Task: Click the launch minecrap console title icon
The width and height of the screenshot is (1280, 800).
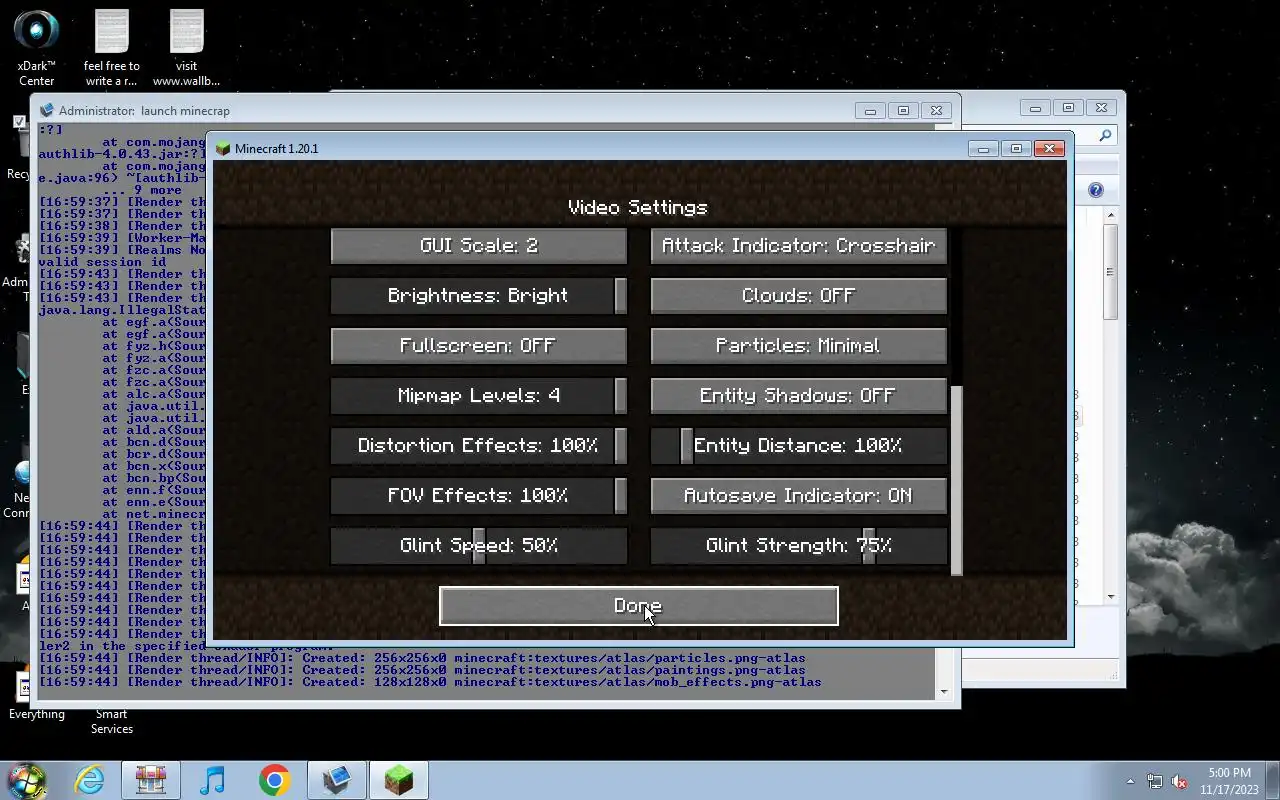Action: [46, 110]
